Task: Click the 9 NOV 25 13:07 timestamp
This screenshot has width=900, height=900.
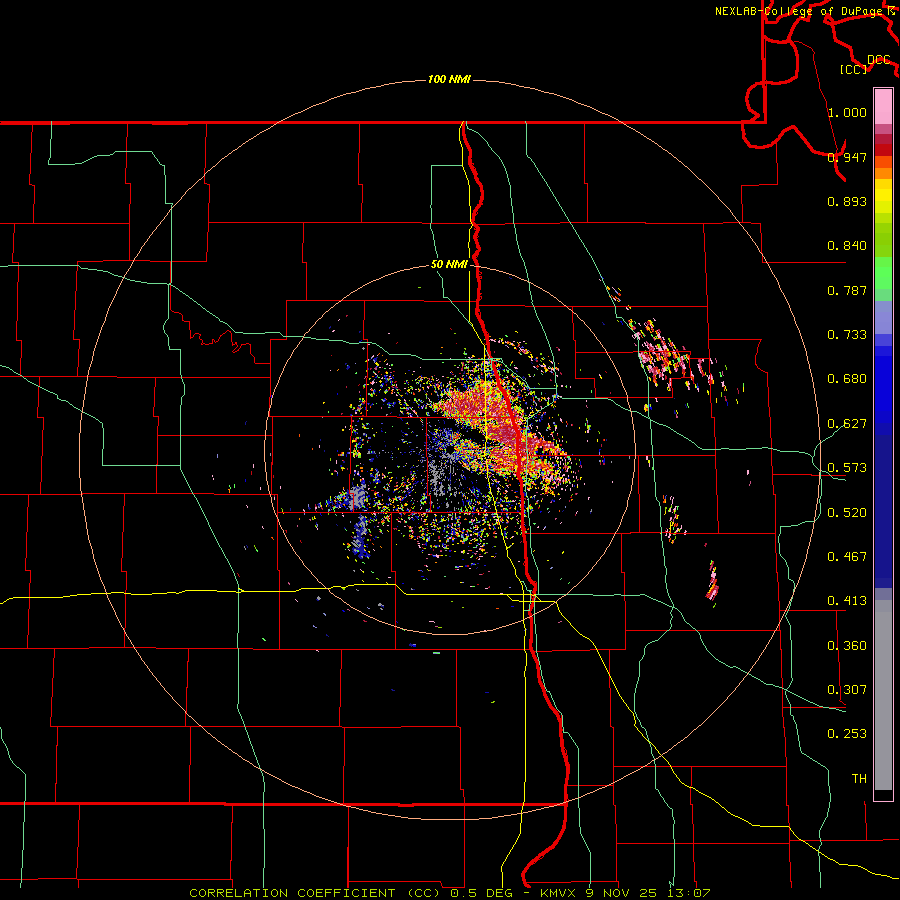Action: click(649, 893)
